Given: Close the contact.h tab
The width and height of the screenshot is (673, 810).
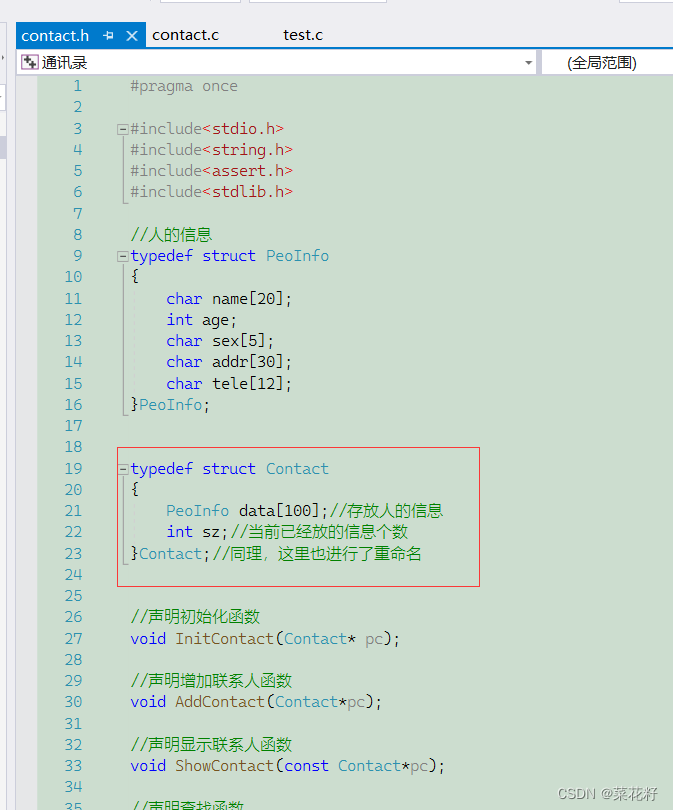Looking at the screenshot, I should coord(132,36).
